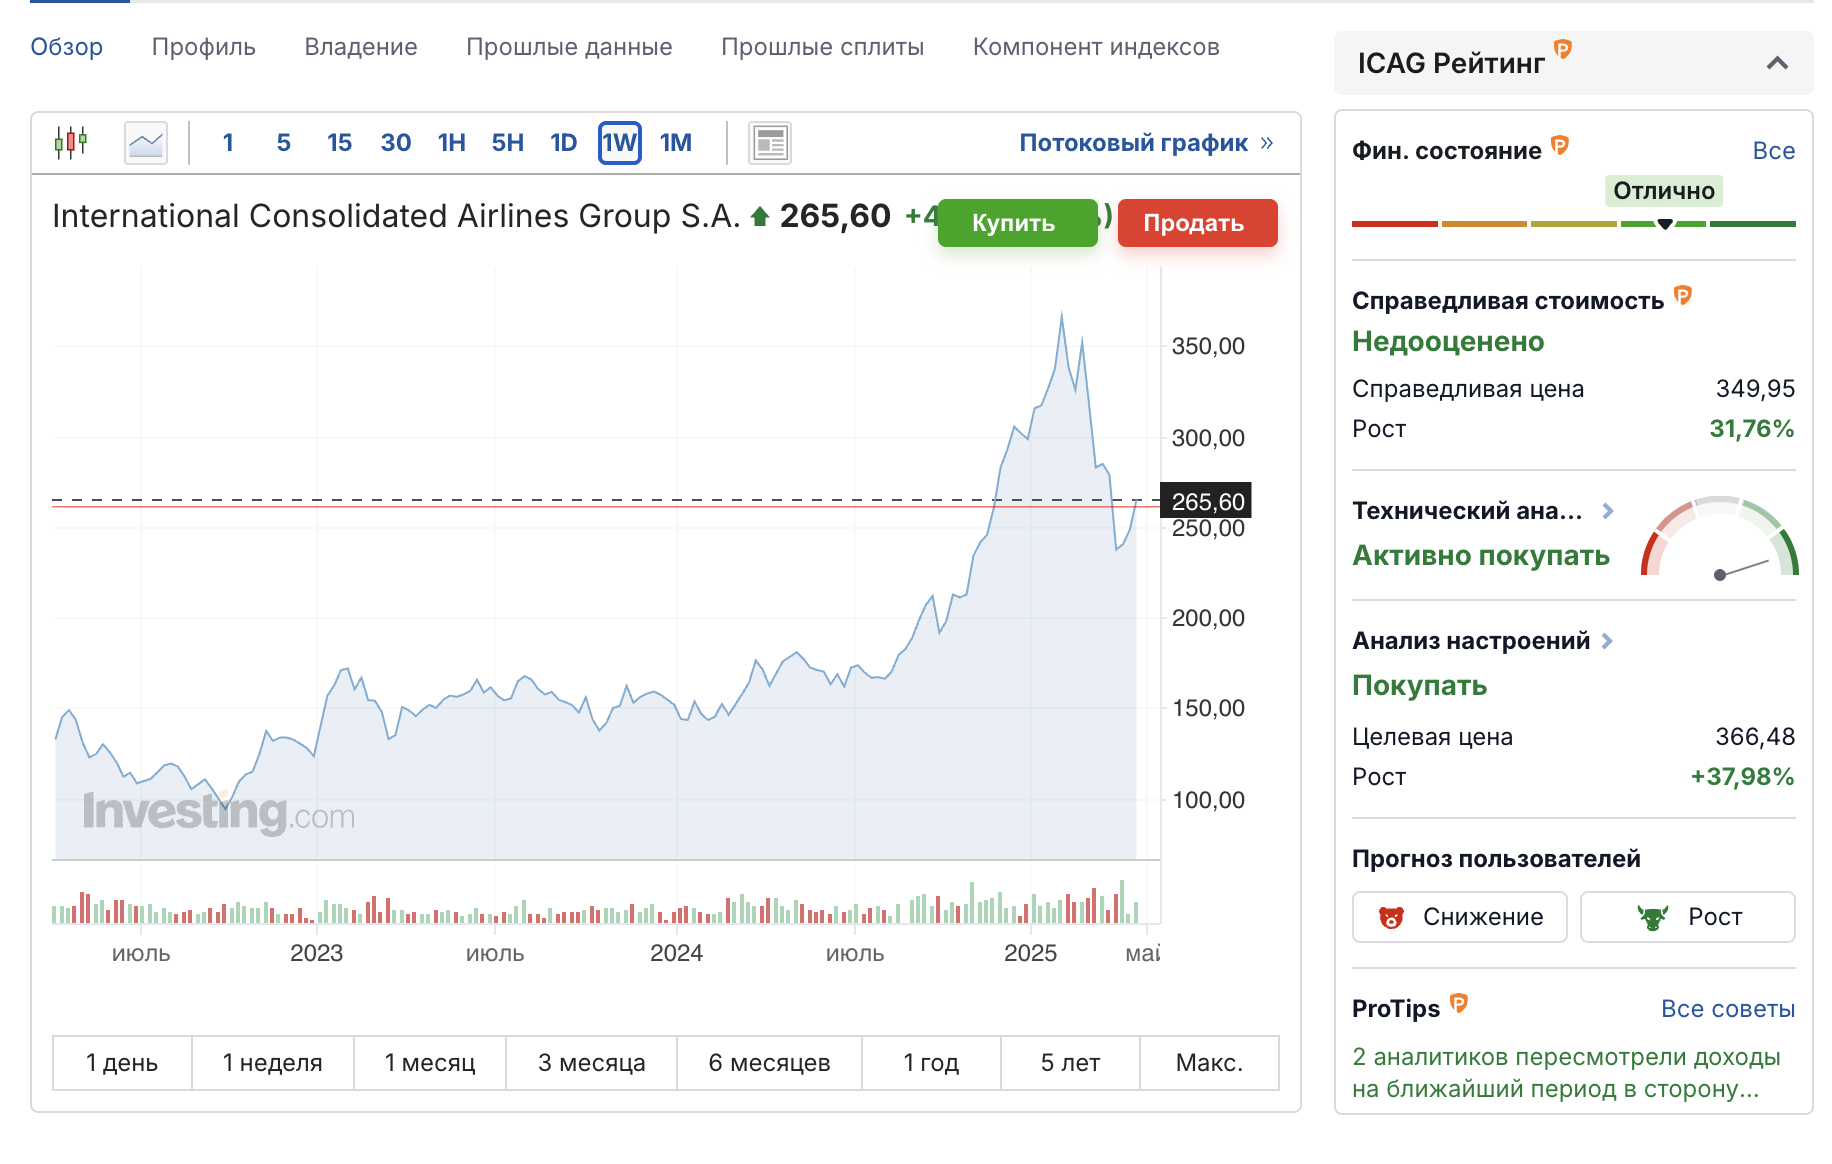Select the 5H interval
The width and height of the screenshot is (1832, 1164).
(x=508, y=143)
